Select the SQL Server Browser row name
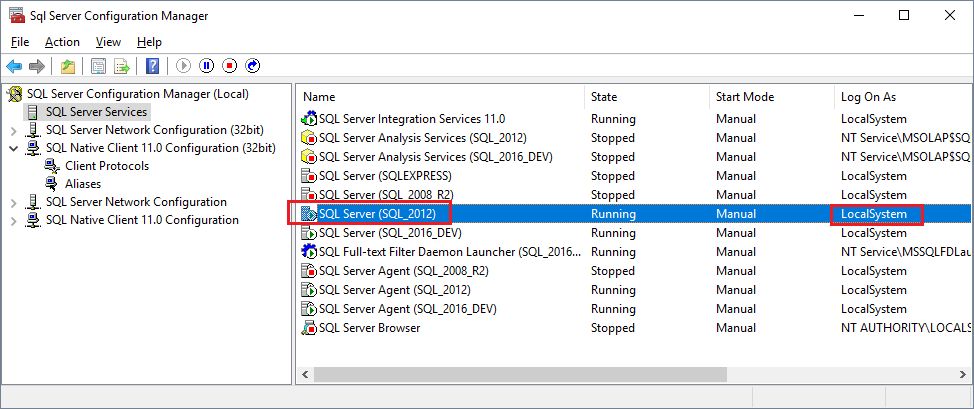The image size is (974, 409). (x=370, y=328)
